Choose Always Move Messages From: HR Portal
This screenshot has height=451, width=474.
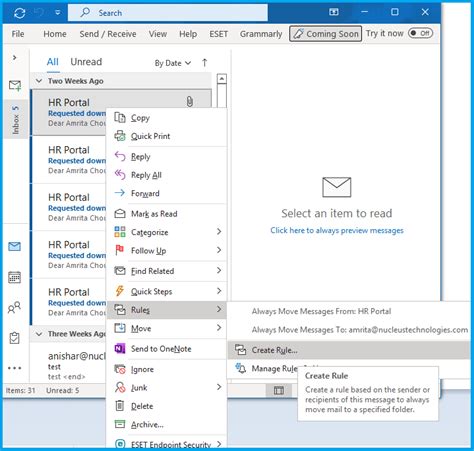349,312
